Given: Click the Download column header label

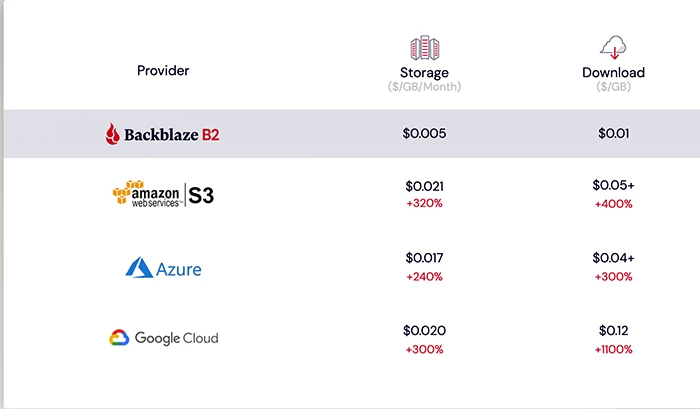Looking at the screenshot, I should [613, 72].
